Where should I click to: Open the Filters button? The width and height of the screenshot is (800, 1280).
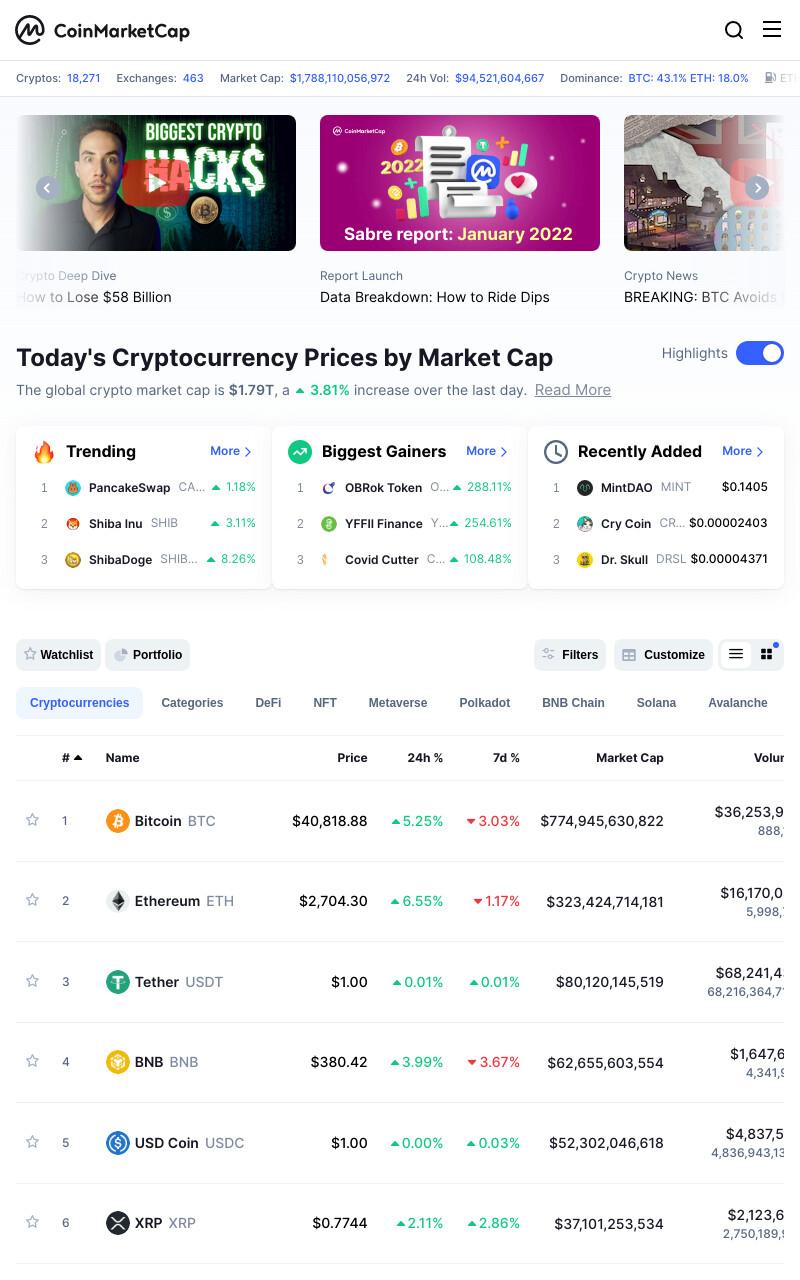(x=570, y=655)
